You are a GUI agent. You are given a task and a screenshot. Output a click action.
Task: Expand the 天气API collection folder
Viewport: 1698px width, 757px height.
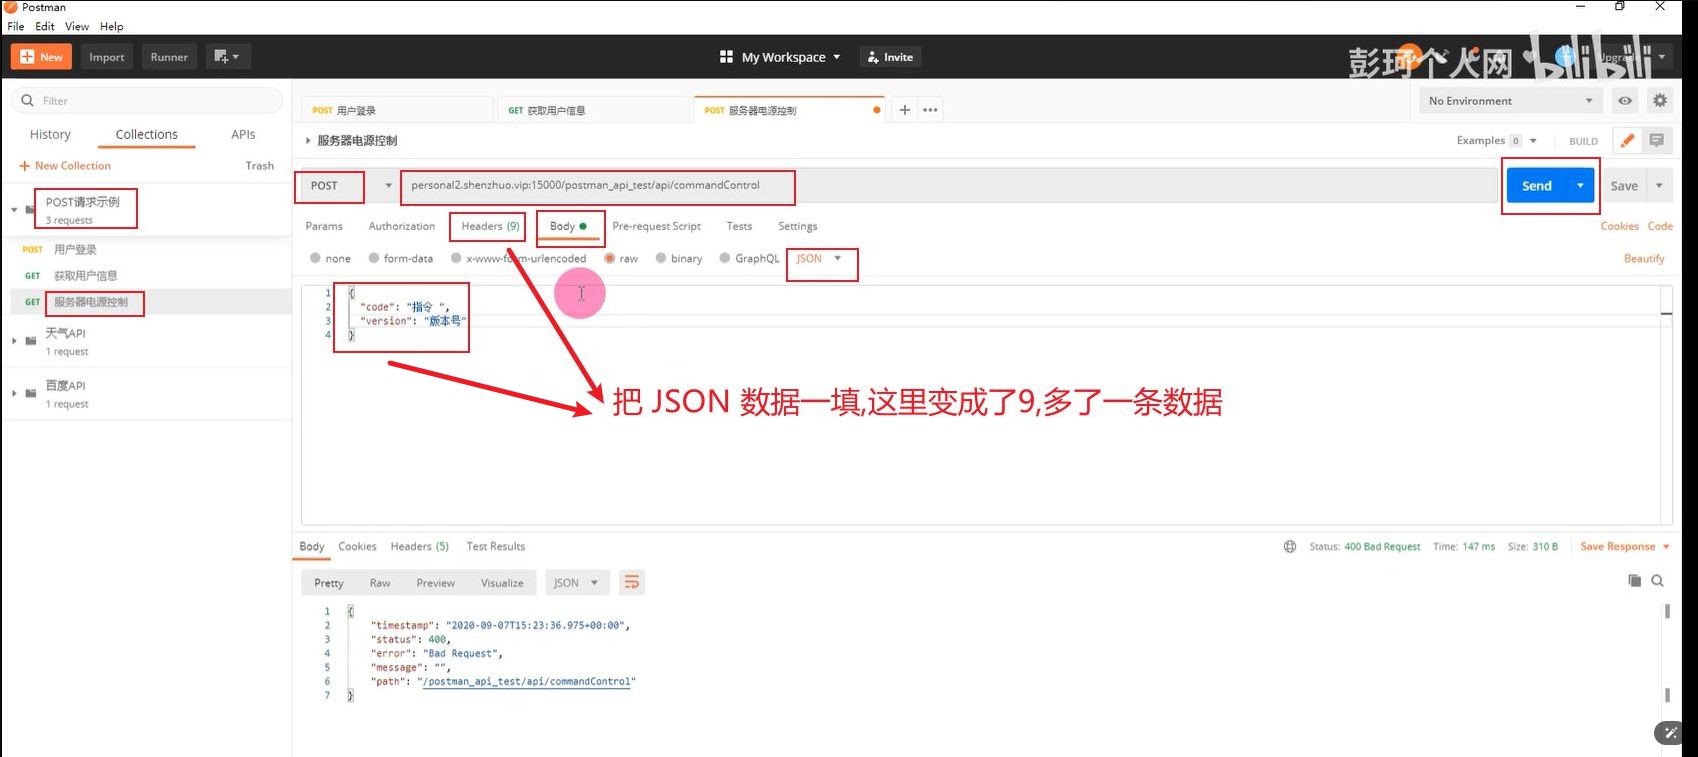click(x=15, y=341)
